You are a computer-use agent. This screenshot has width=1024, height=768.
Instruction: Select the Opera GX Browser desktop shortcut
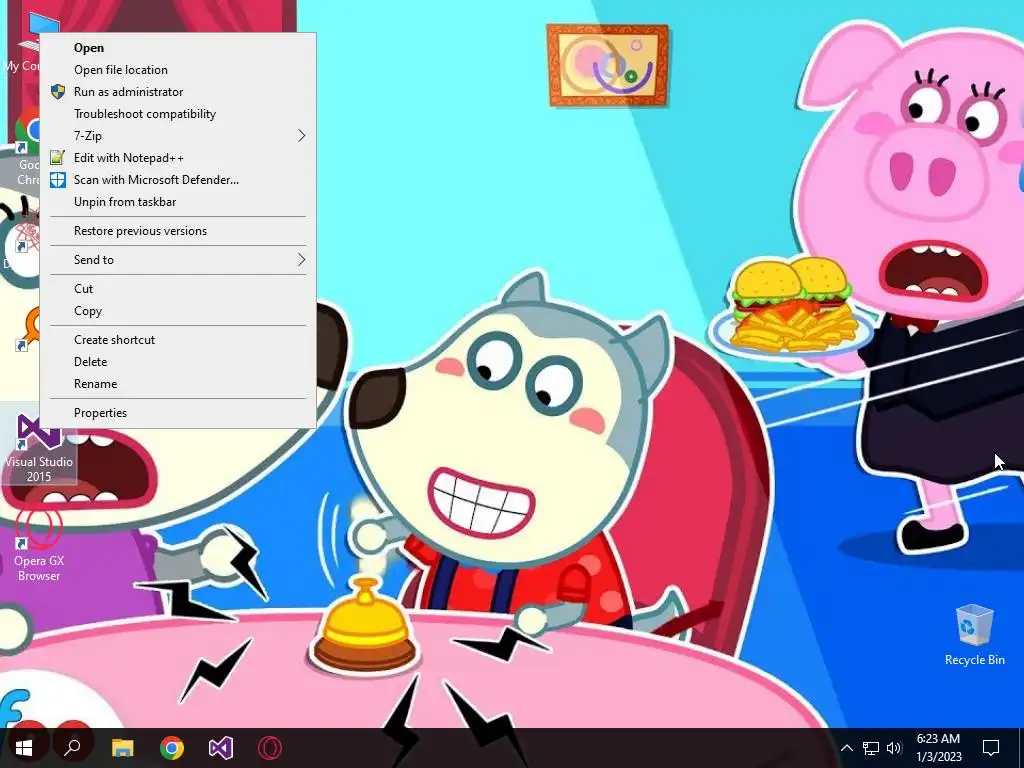(x=39, y=545)
